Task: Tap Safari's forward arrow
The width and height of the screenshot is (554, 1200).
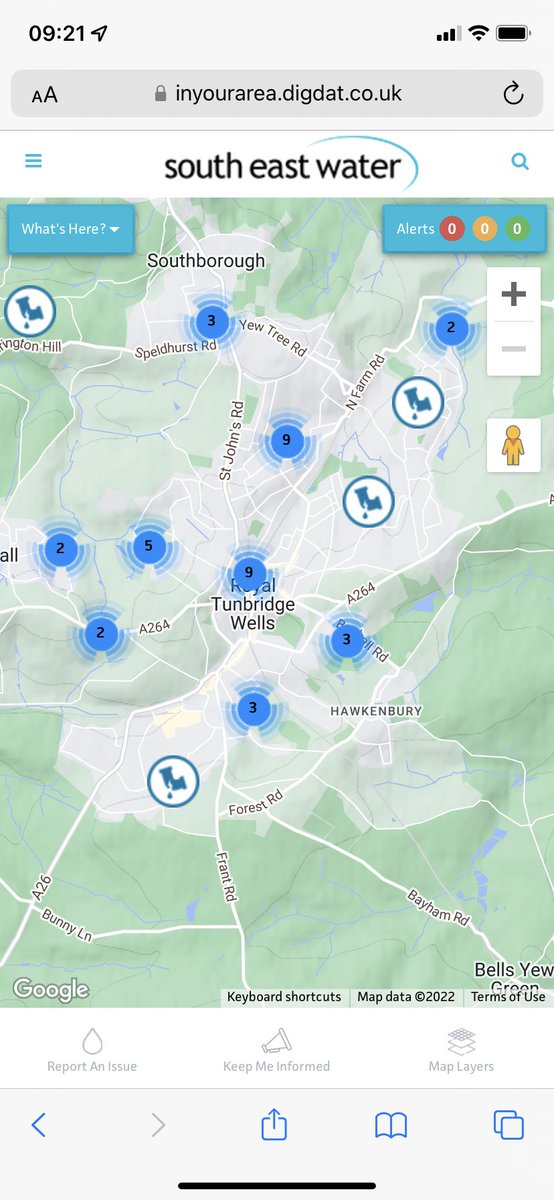Action: [x=158, y=1125]
